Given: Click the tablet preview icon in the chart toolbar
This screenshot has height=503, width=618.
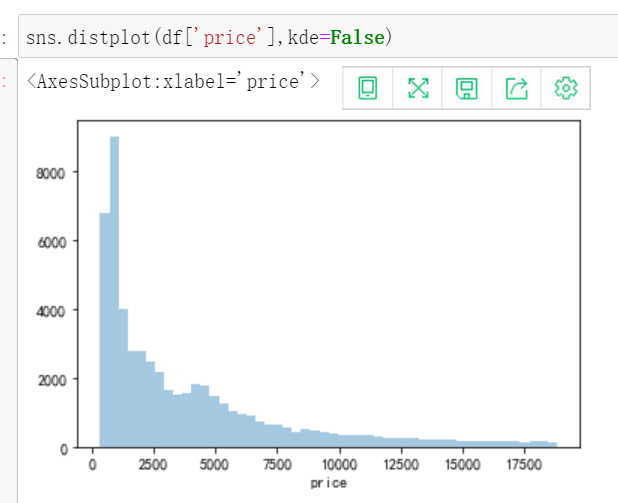Looking at the screenshot, I should (367, 88).
